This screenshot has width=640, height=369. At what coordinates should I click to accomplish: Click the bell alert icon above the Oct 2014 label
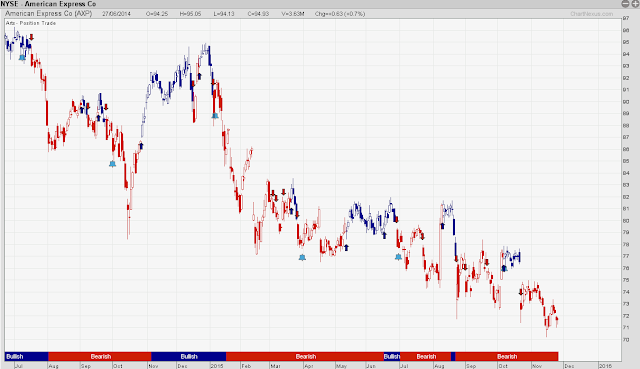pos(112,164)
